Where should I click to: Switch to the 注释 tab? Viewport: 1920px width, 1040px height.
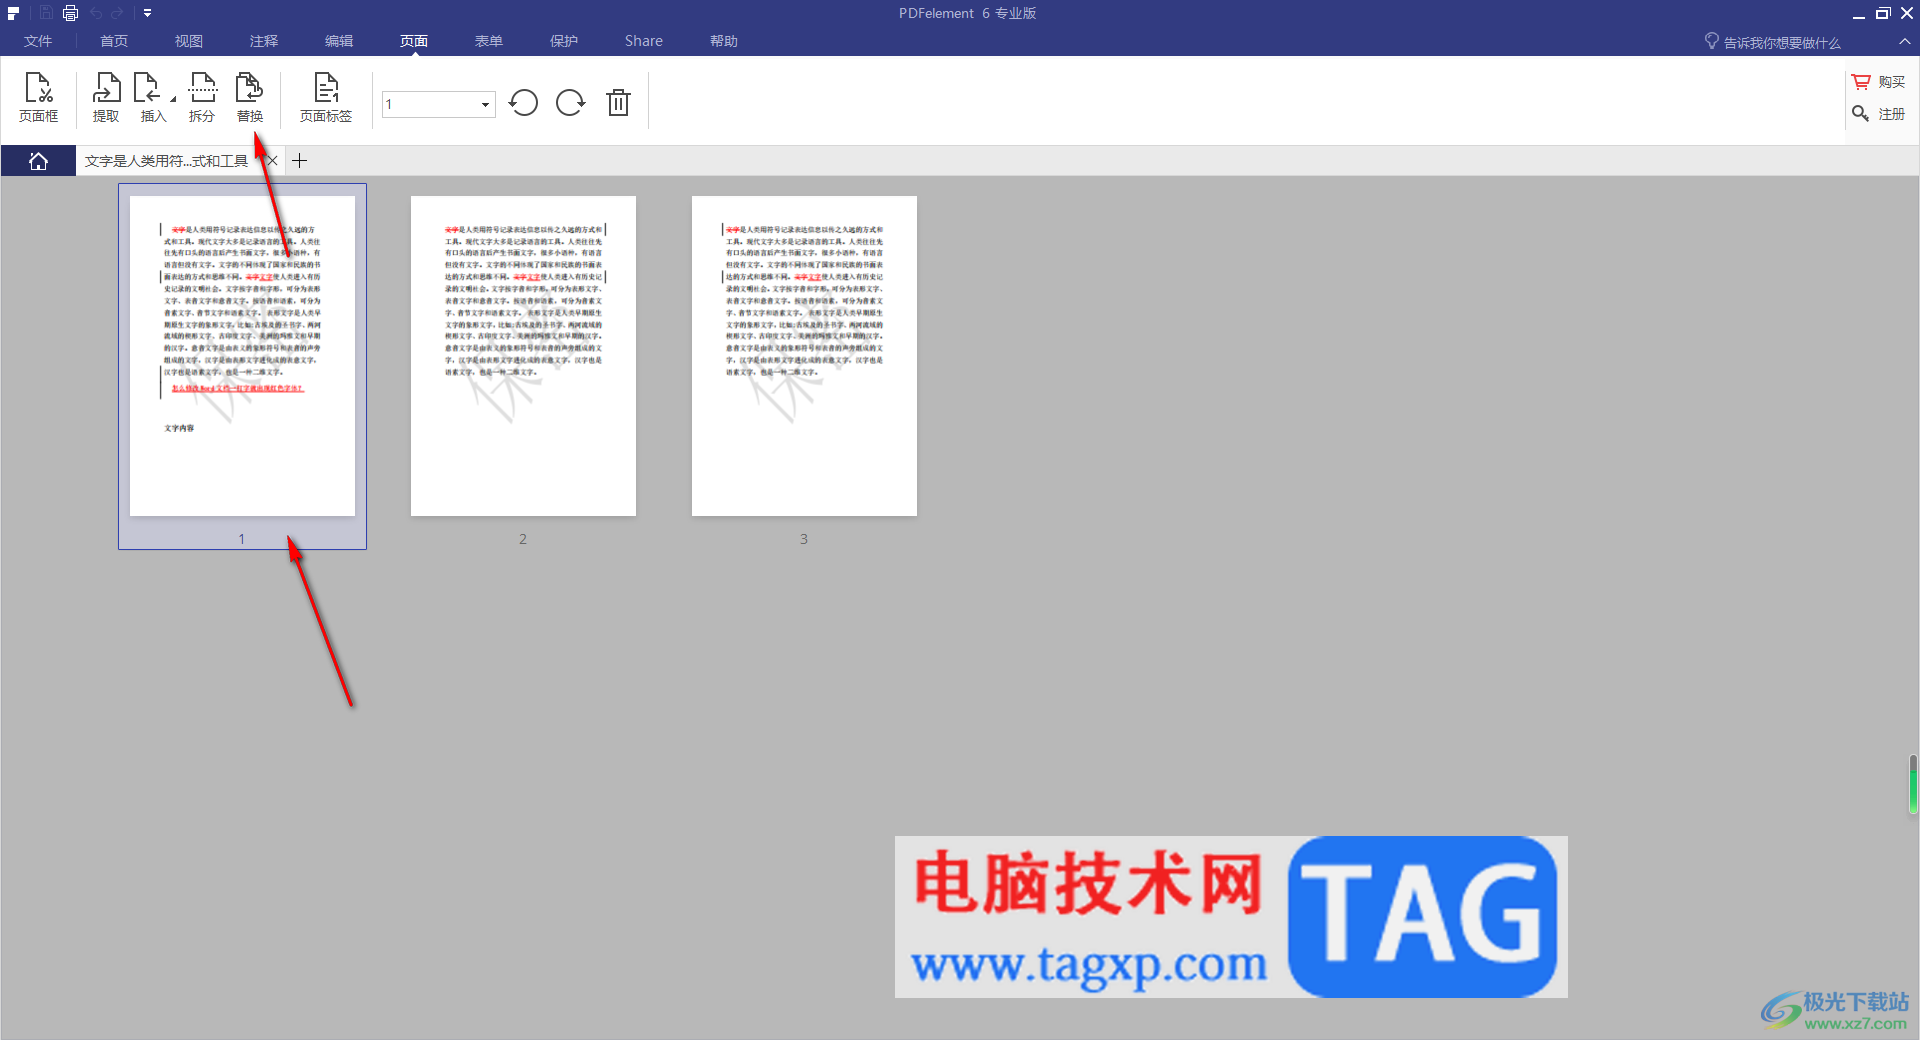pos(264,41)
